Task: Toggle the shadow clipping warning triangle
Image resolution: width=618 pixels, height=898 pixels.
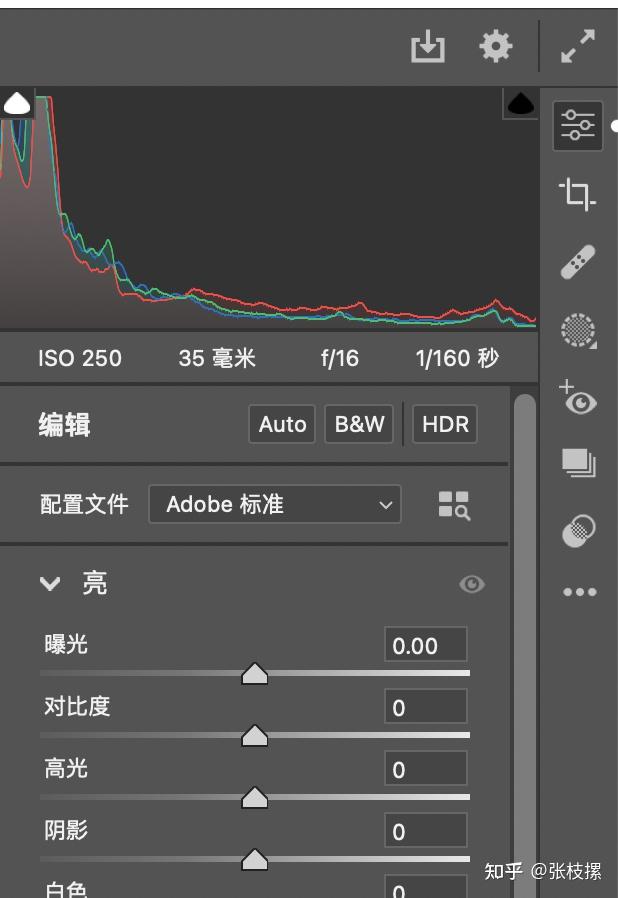Action: pyautogui.click(x=17, y=101)
